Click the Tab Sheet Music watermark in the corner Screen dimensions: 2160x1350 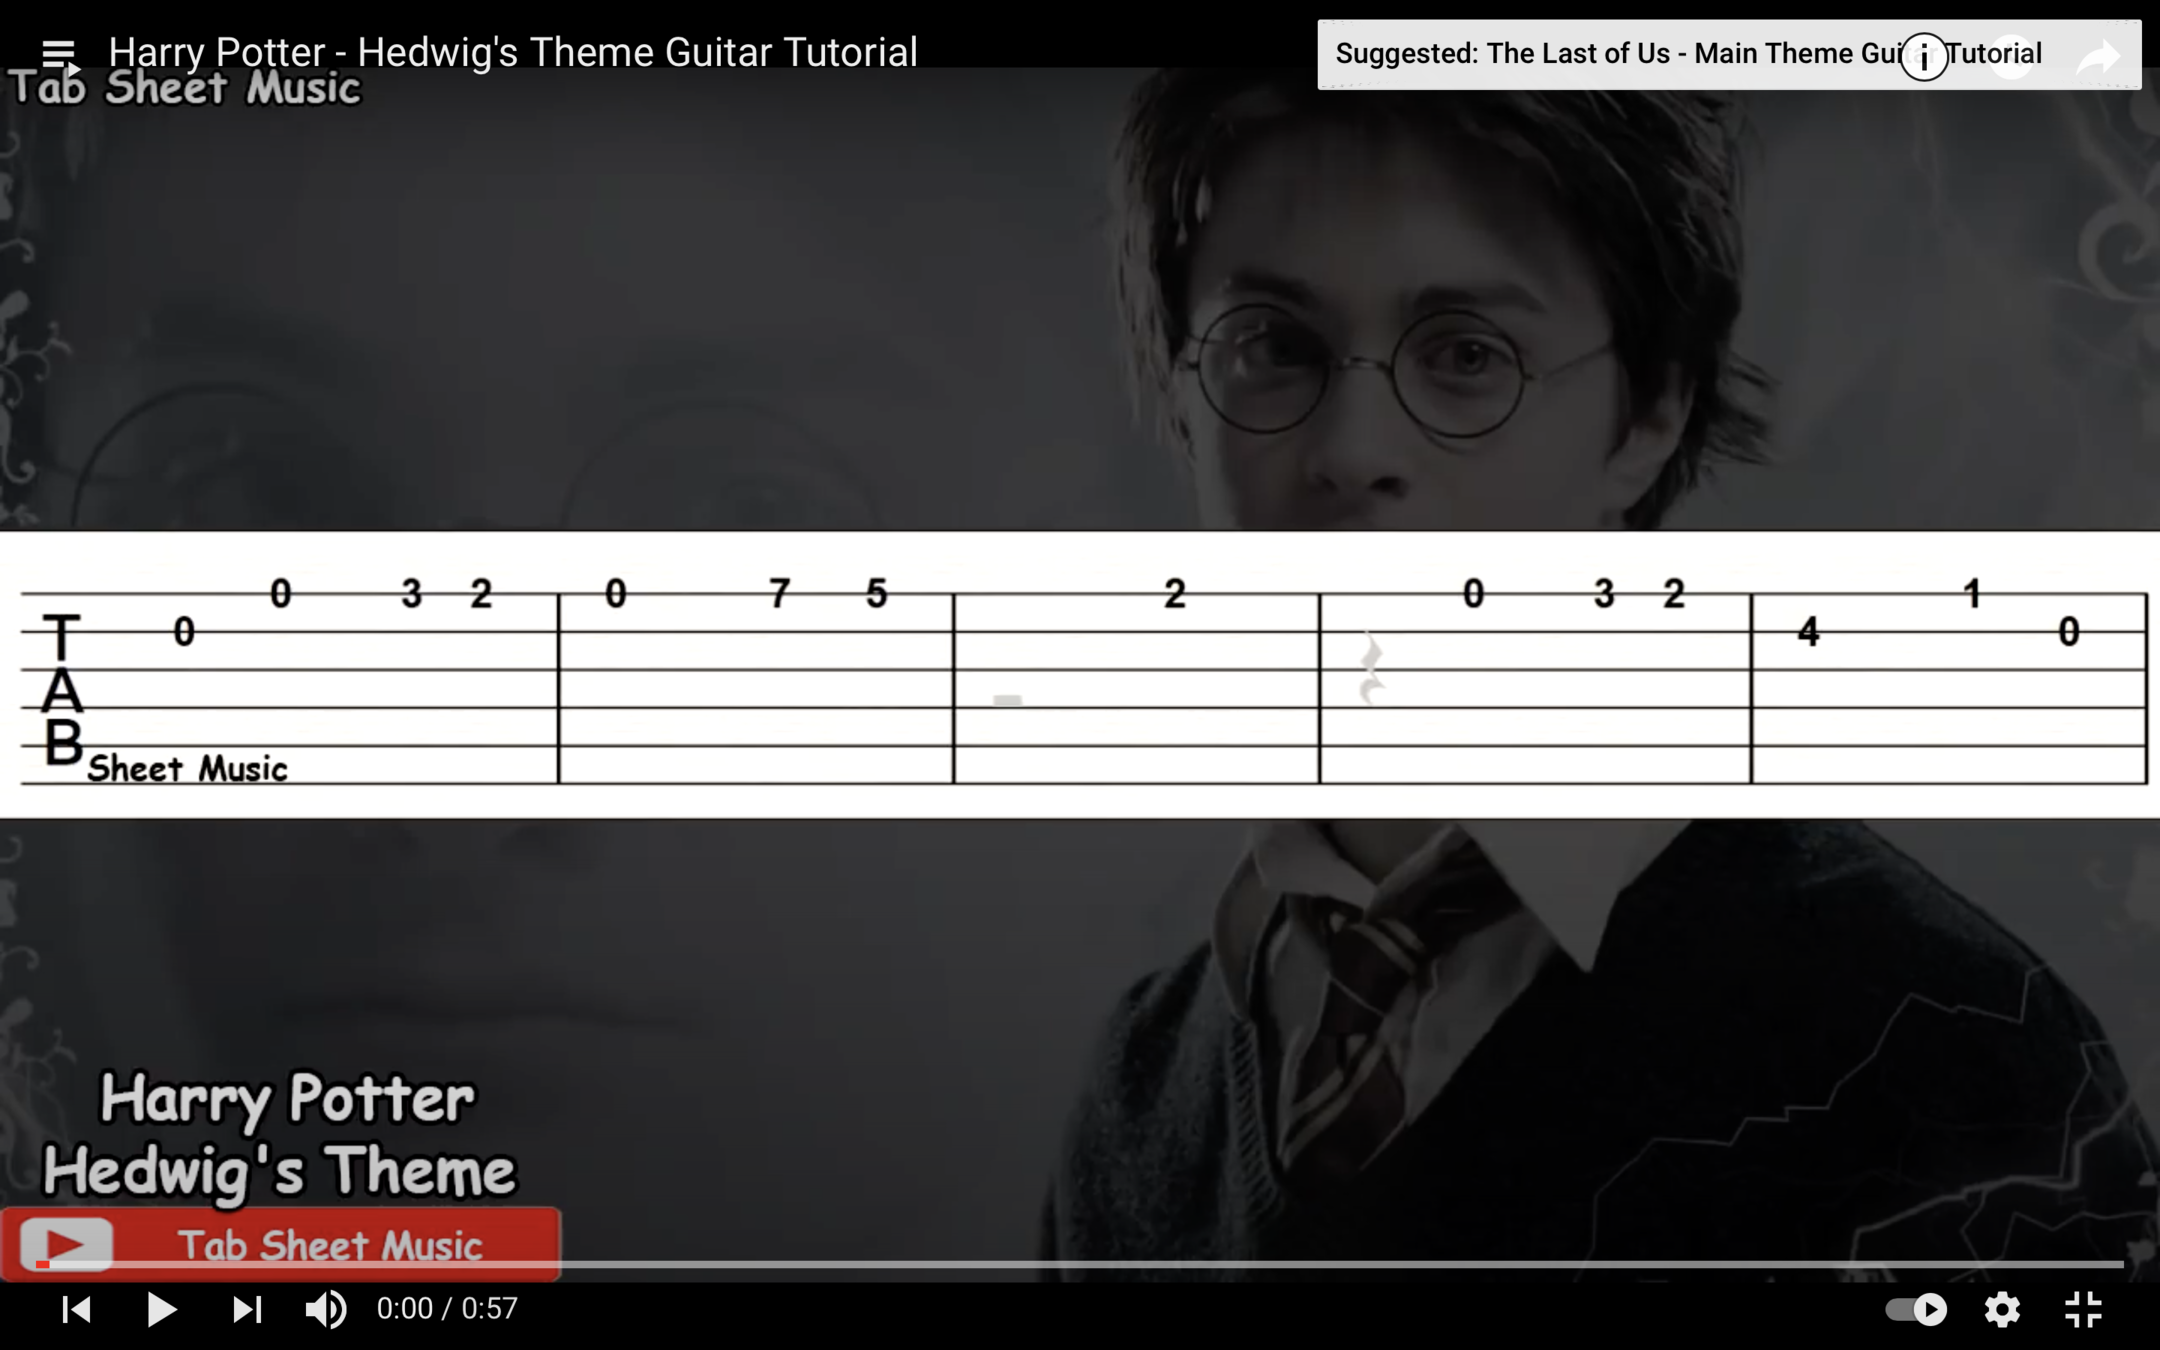pyautogui.click(x=185, y=88)
